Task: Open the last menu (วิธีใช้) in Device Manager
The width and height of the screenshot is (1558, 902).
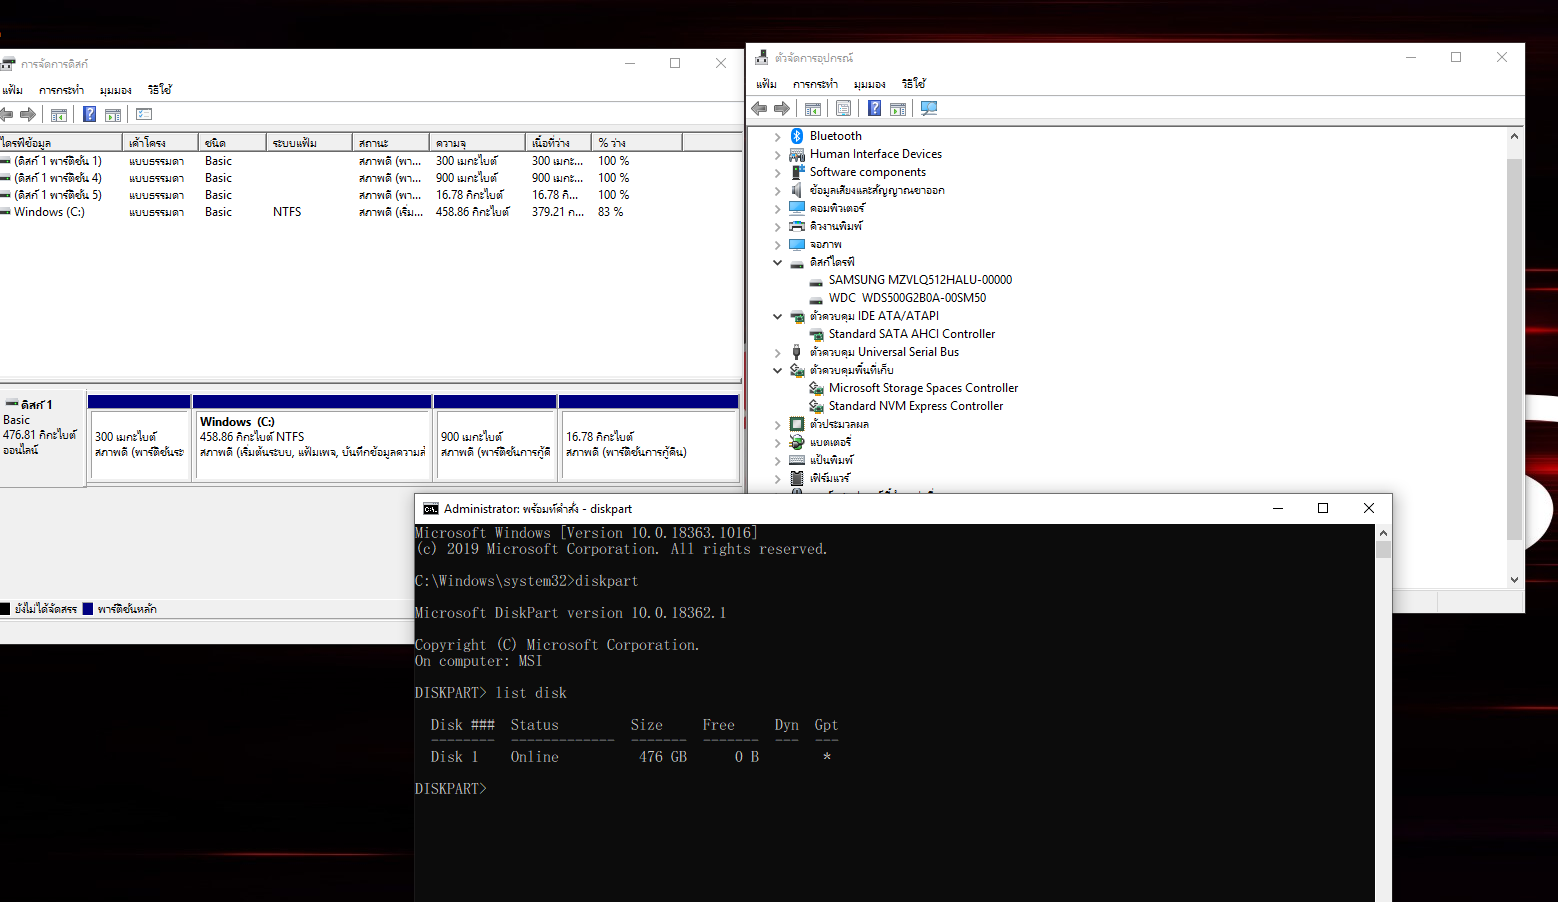Action: 913,84
